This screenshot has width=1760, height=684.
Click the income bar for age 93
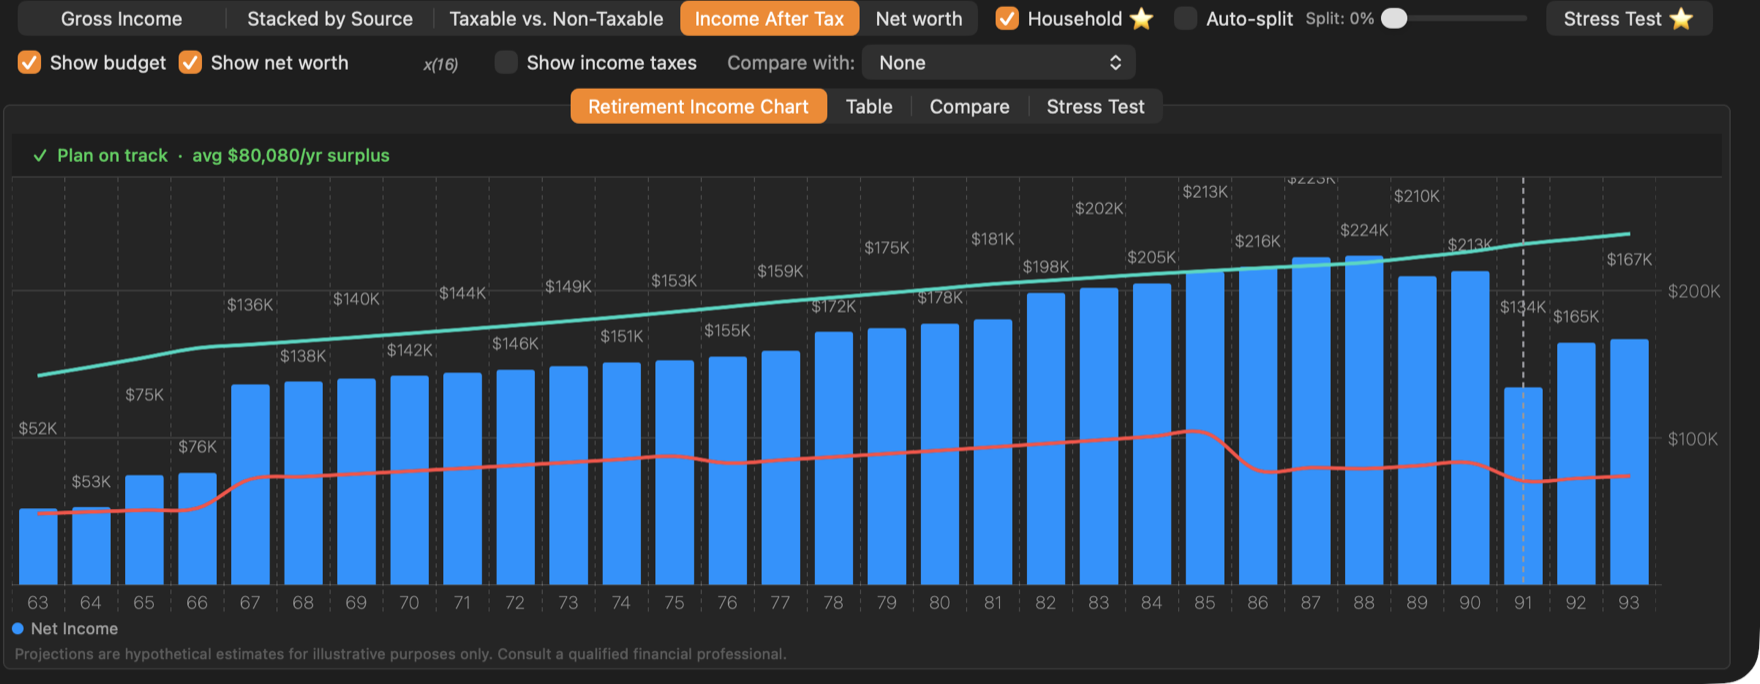pyautogui.click(x=1629, y=462)
